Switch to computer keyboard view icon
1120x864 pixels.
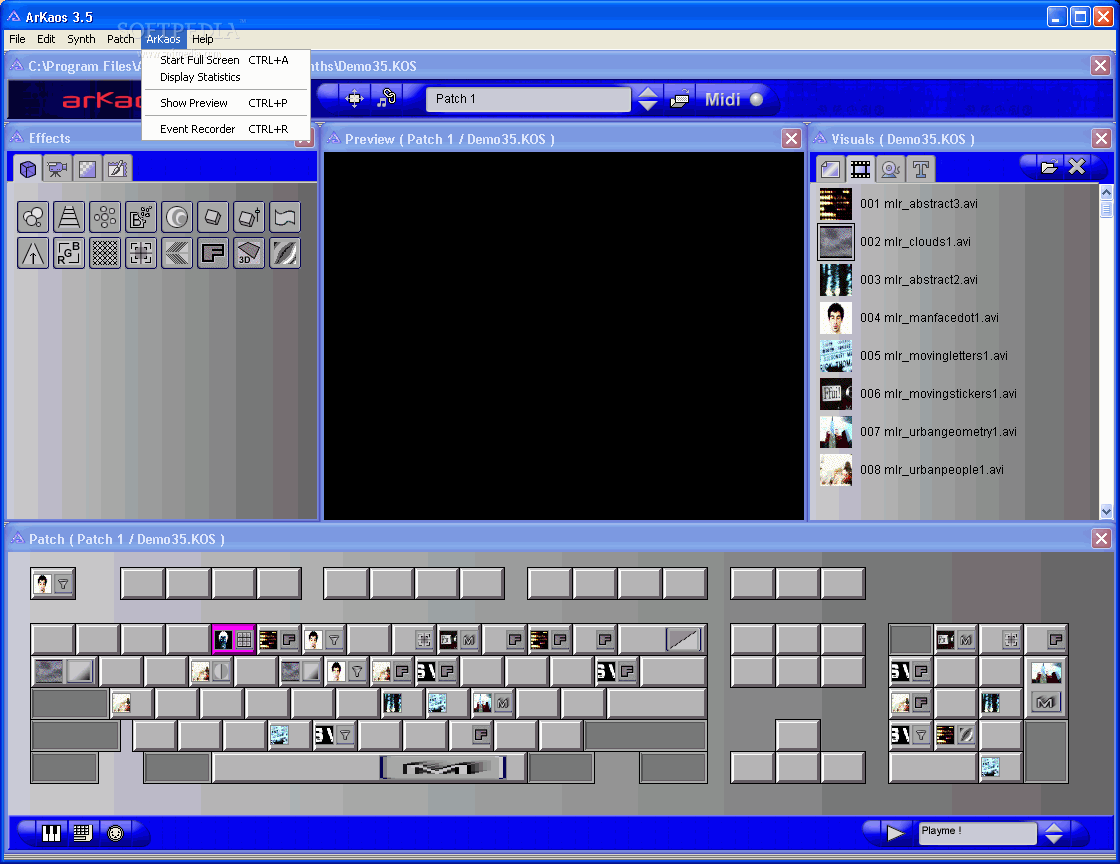83,833
